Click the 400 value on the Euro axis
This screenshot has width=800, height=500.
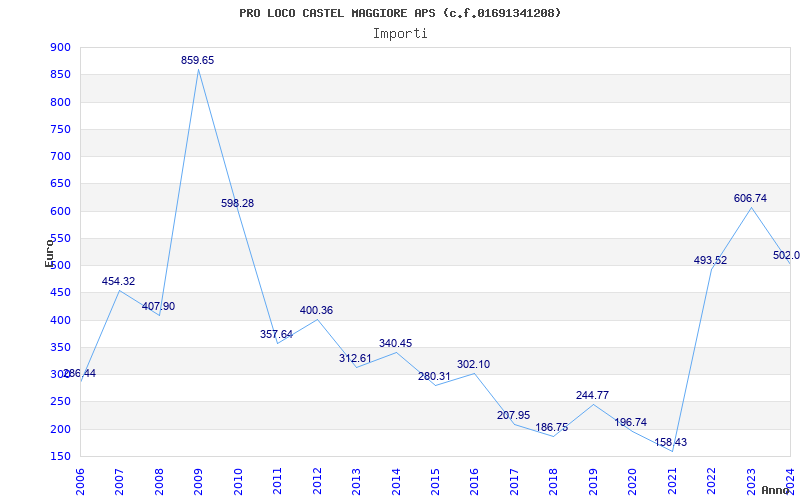pos(60,320)
